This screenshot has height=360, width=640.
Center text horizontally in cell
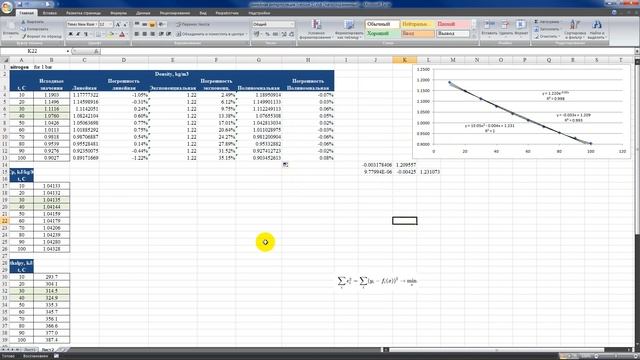point(144,34)
